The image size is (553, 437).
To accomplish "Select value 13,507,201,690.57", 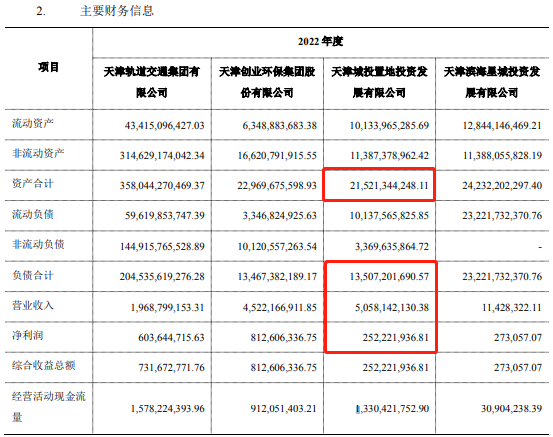I will pyautogui.click(x=389, y=277).
